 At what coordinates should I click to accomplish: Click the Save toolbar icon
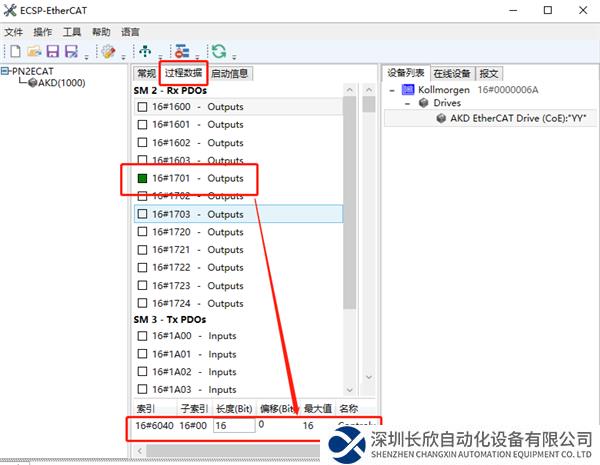coord(52,51)
